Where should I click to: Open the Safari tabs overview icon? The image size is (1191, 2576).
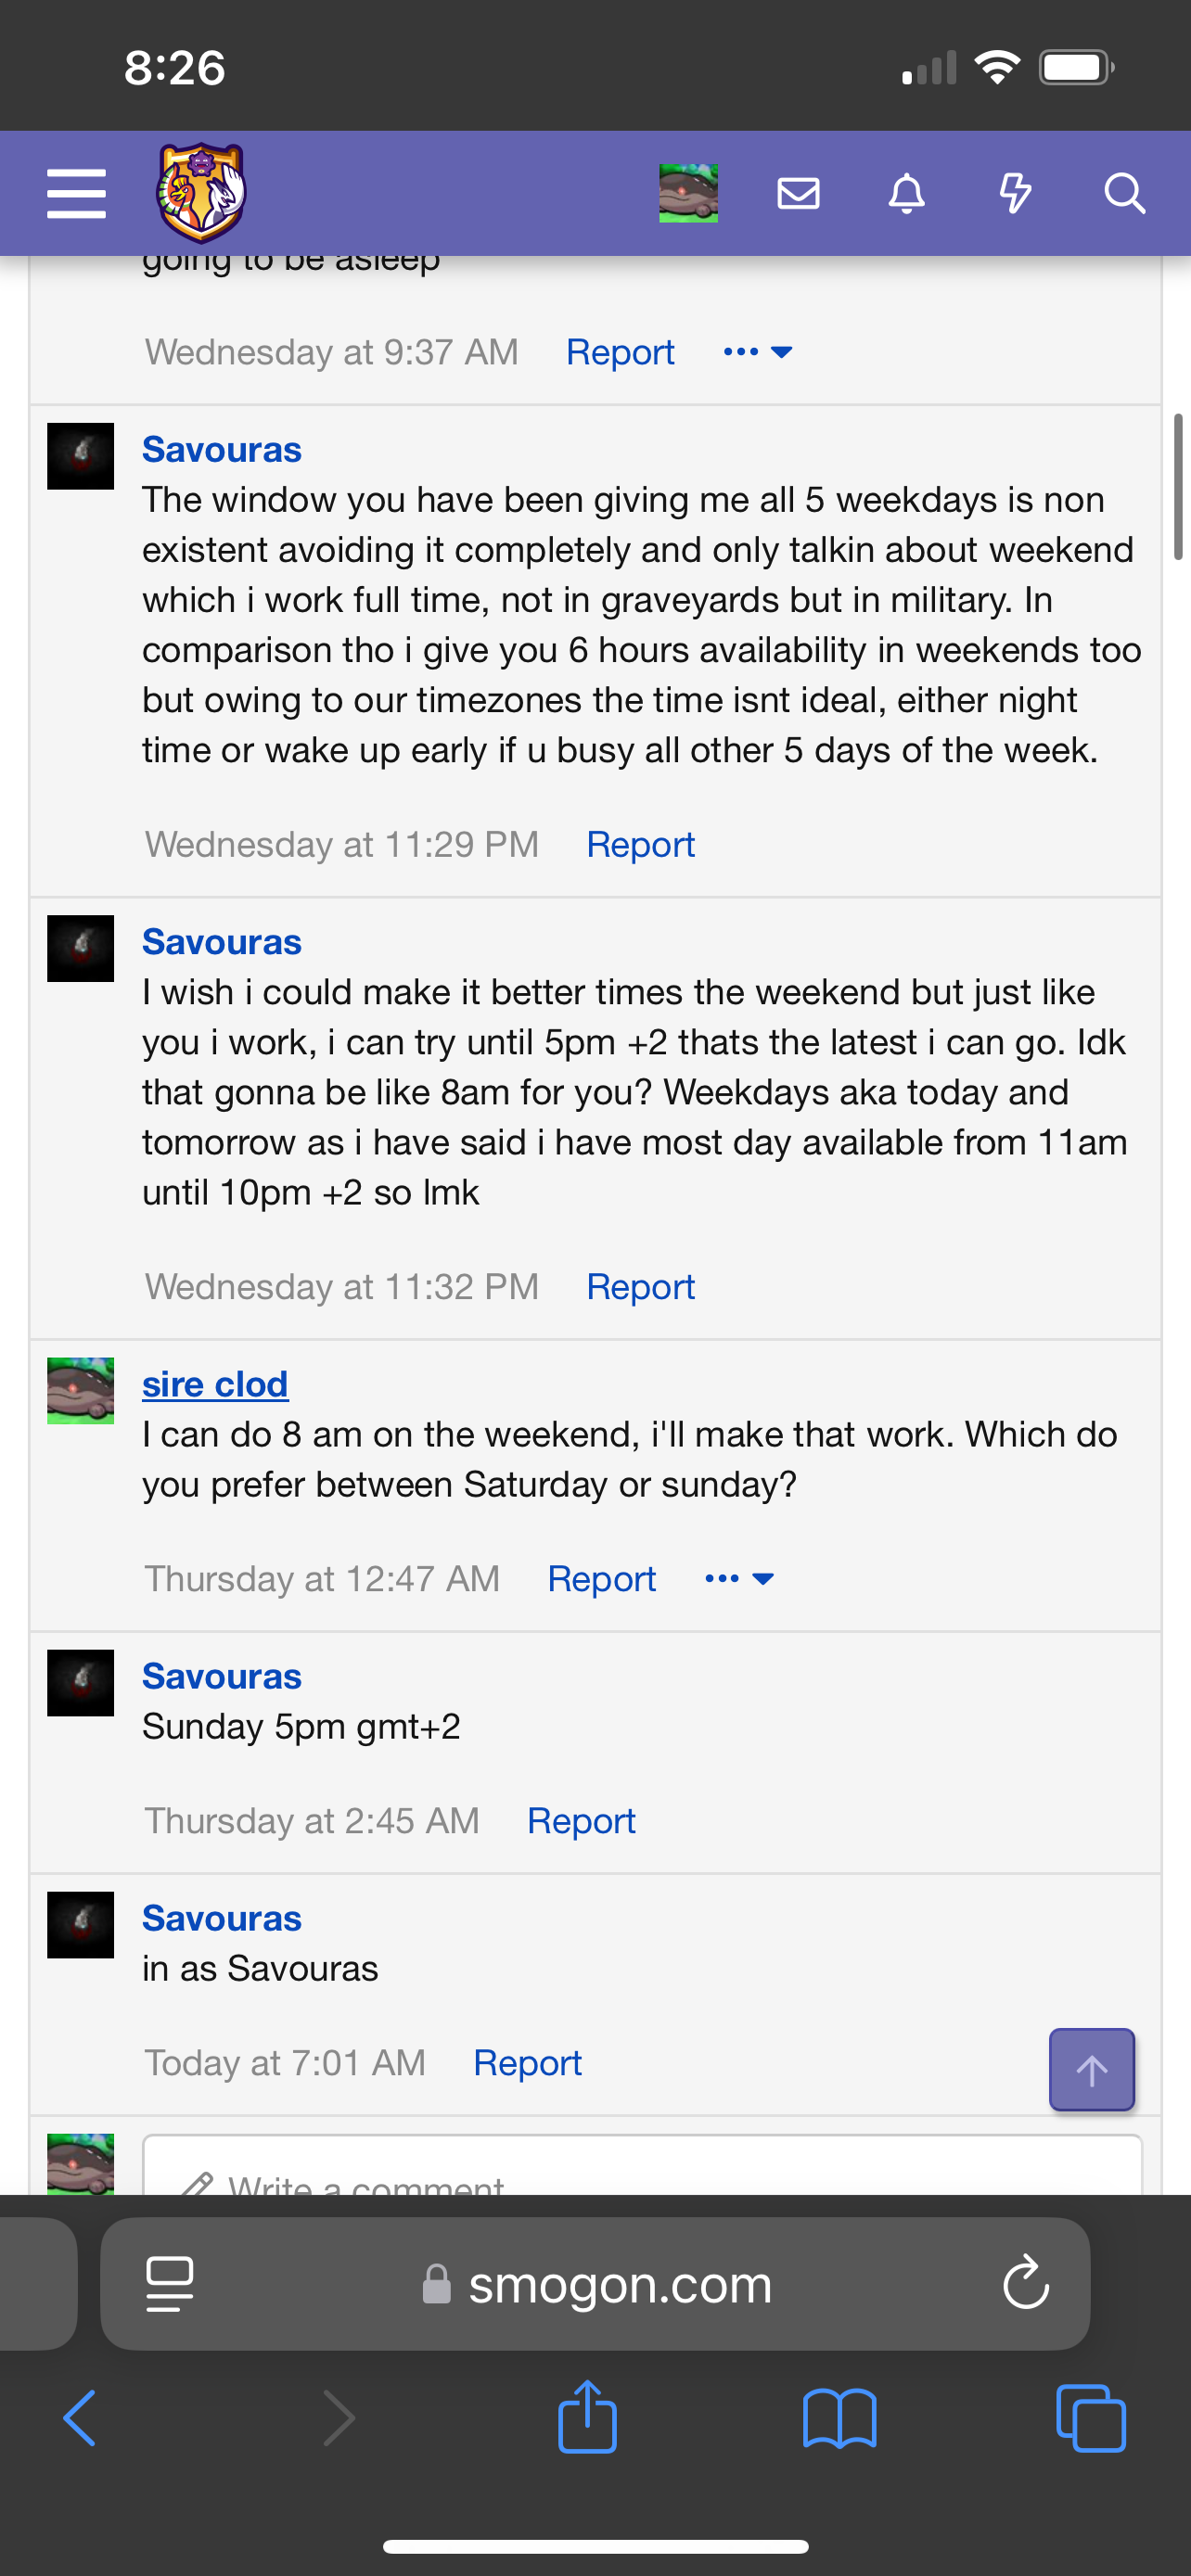point(1090,2417)
